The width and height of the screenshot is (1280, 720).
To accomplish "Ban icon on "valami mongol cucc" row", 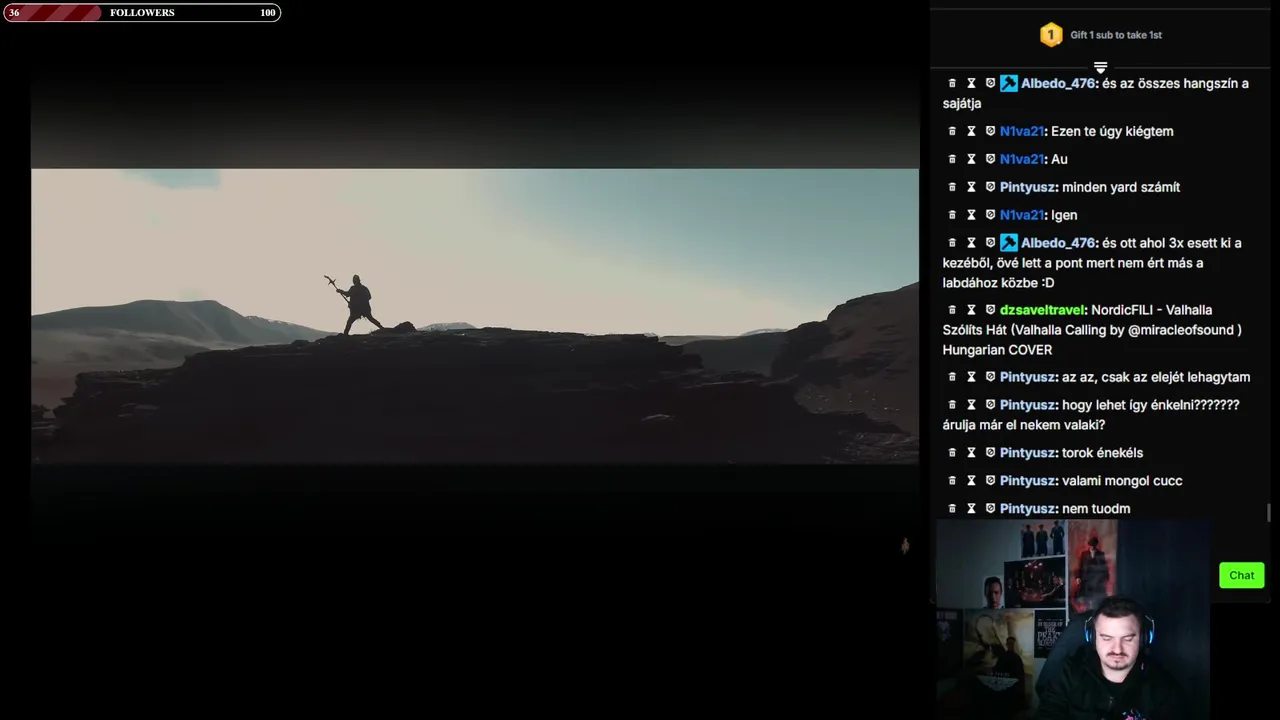I will [x=990, y=481].
